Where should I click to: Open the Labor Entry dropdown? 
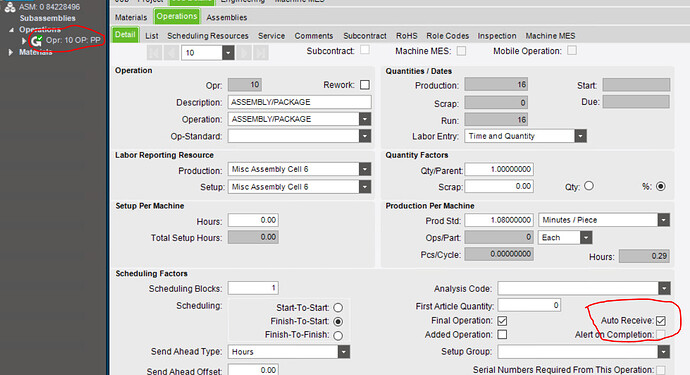point(580,136)
